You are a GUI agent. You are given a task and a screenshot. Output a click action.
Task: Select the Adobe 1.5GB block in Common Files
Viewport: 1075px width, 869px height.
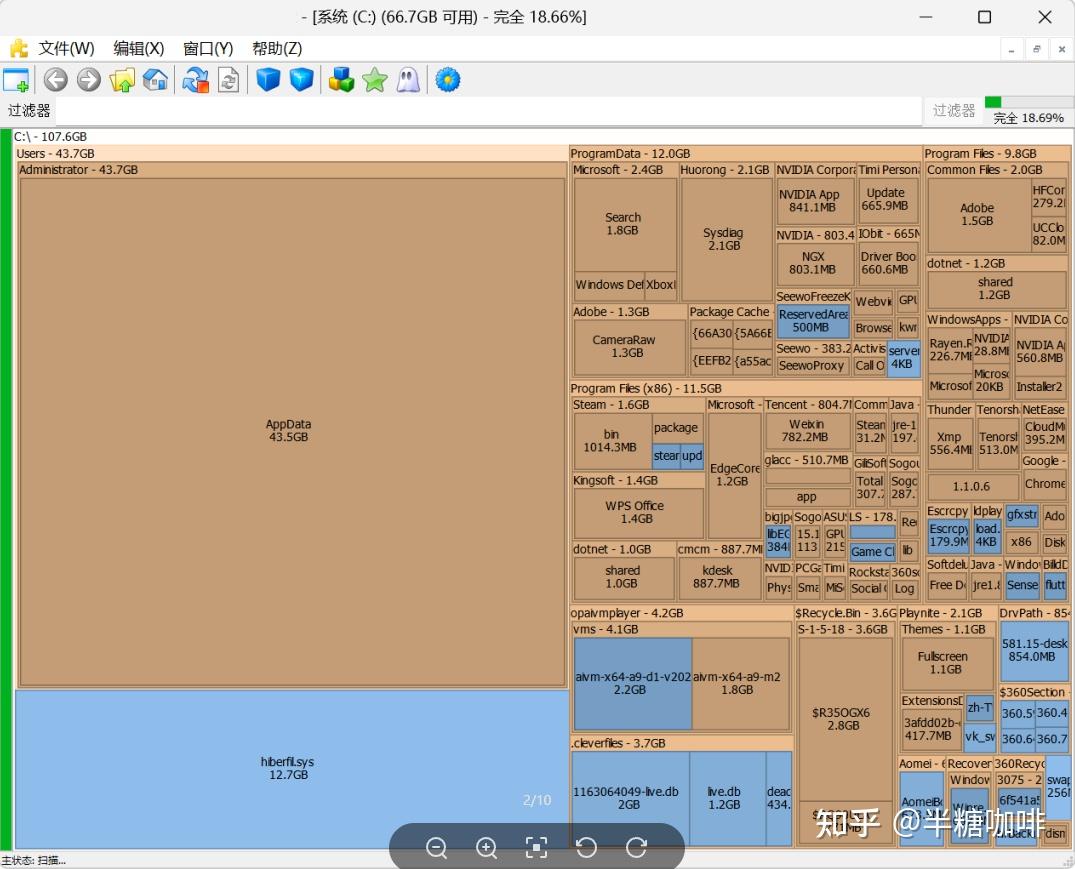[x=978, y=215]
